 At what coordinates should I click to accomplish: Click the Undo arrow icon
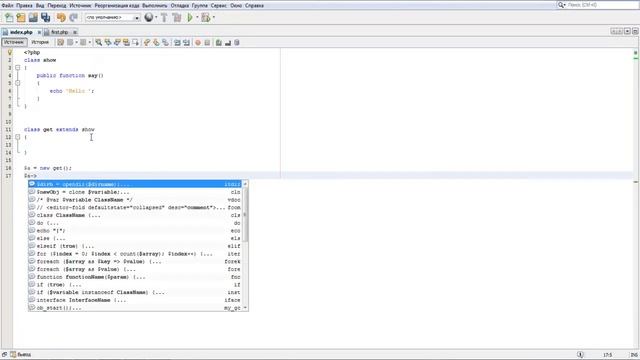61,18
